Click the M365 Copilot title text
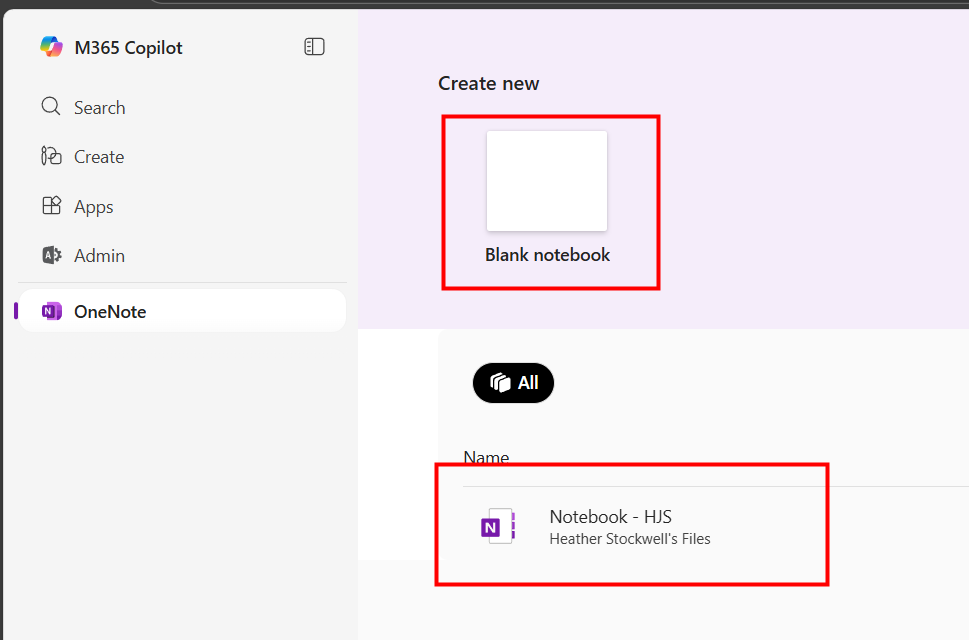Screen dimensions: 969x640 click(129, 48)
